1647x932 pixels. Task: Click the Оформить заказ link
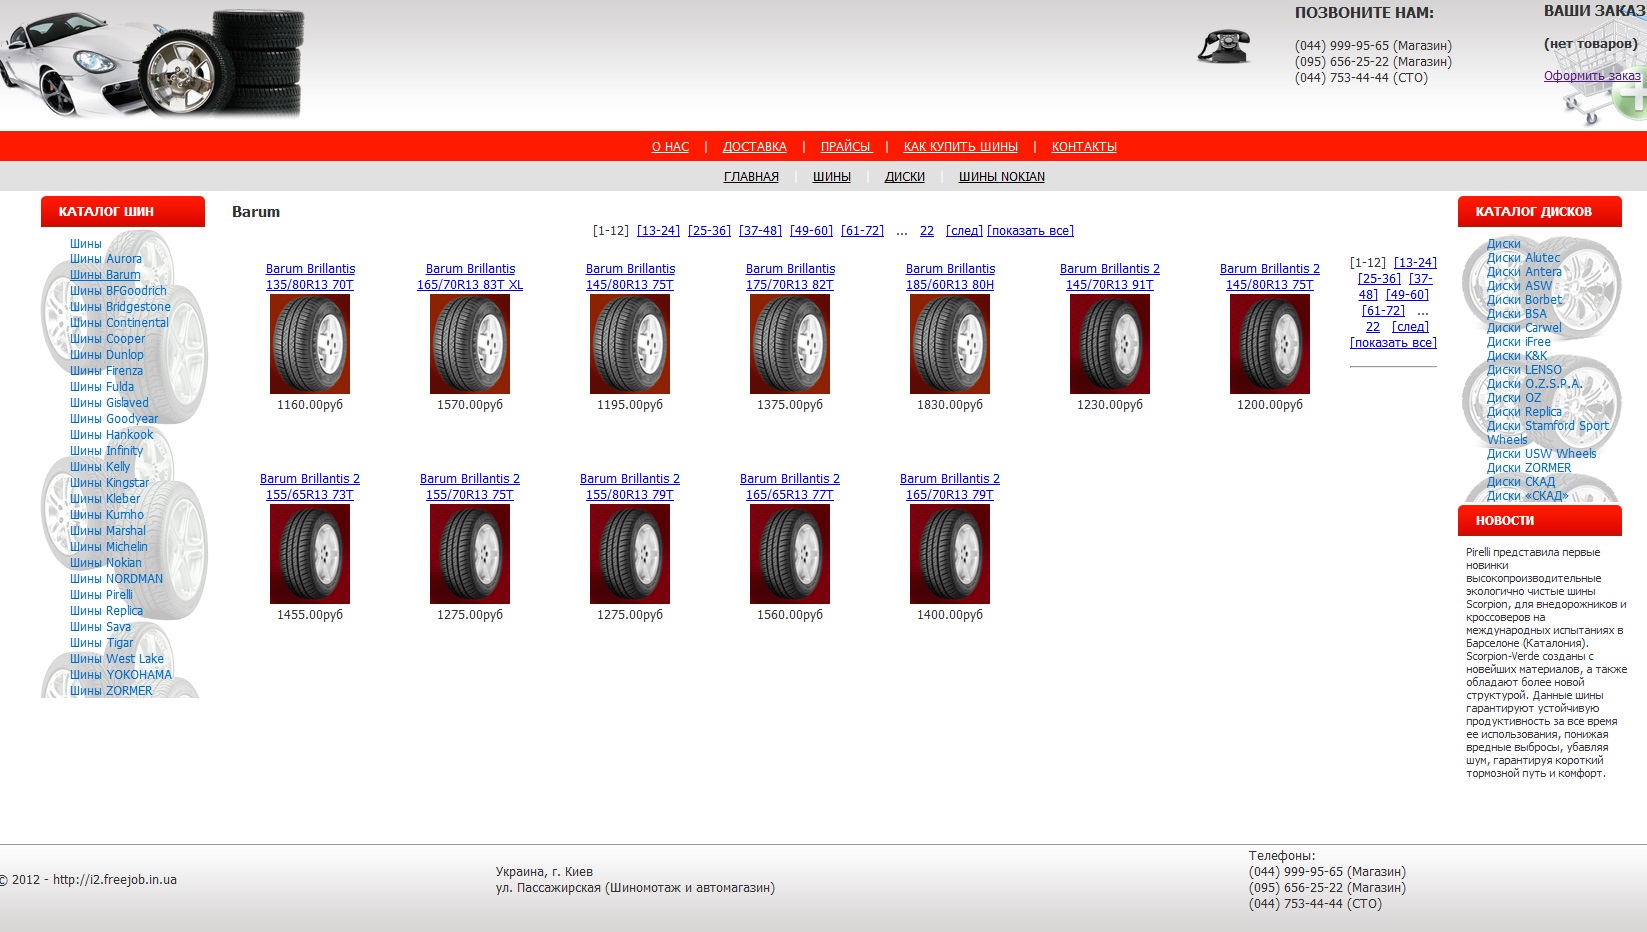pyautogui.click(x=1592, y=76)
